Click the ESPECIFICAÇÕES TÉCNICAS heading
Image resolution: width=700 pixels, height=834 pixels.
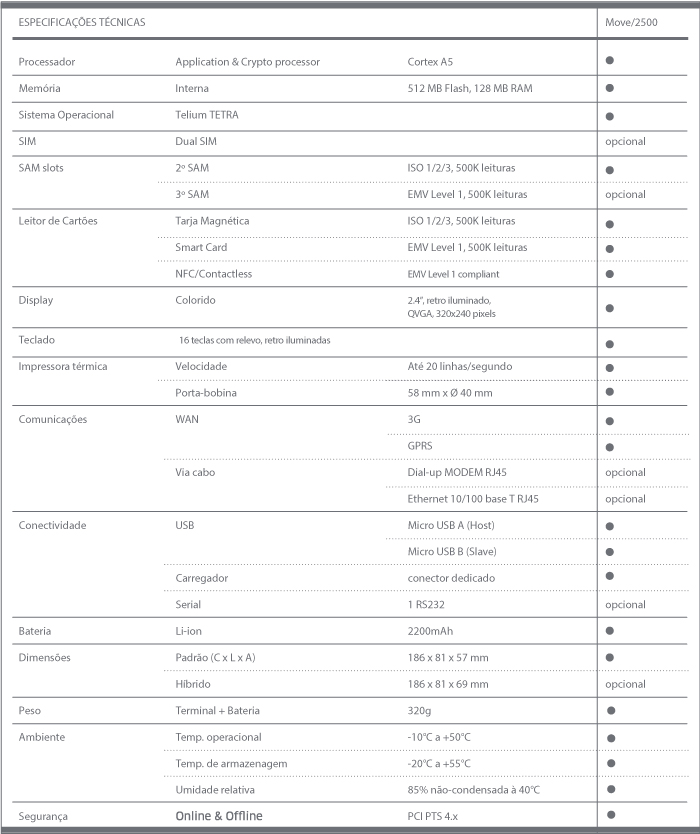click(82, 22)
